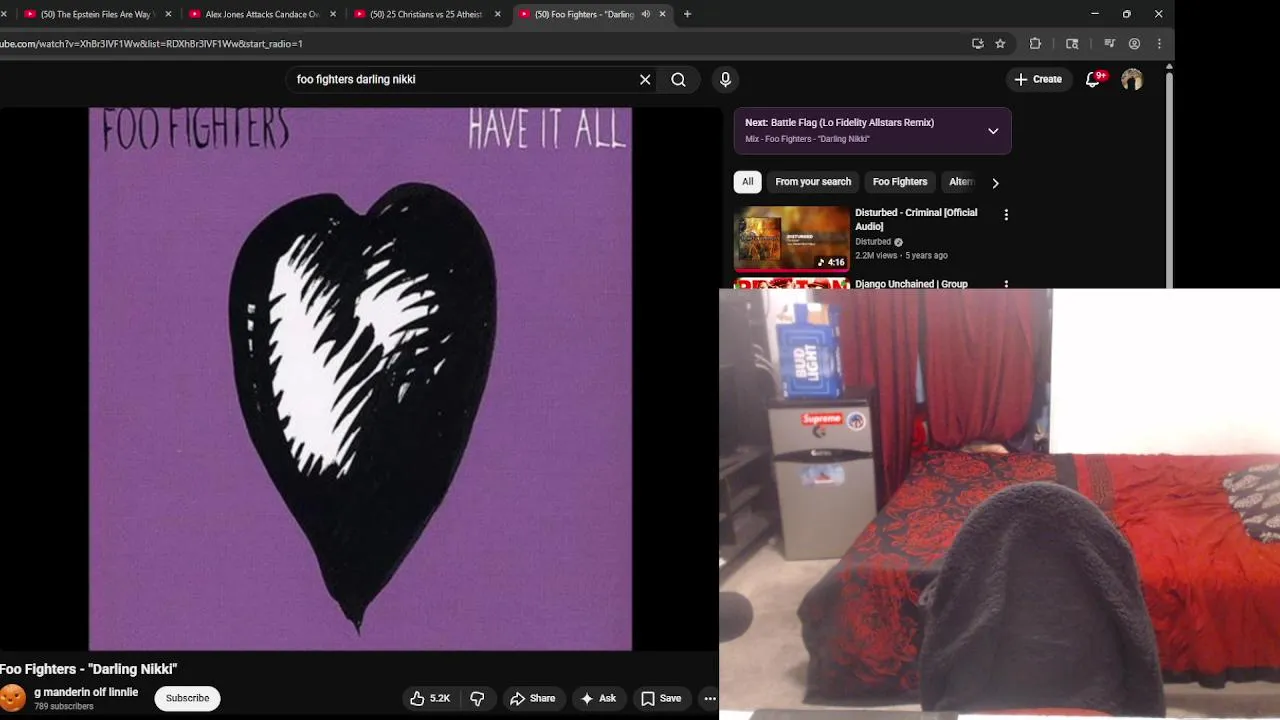Select the All filter chip
This screenshot has height=720, width=1280.
point(747,182)
